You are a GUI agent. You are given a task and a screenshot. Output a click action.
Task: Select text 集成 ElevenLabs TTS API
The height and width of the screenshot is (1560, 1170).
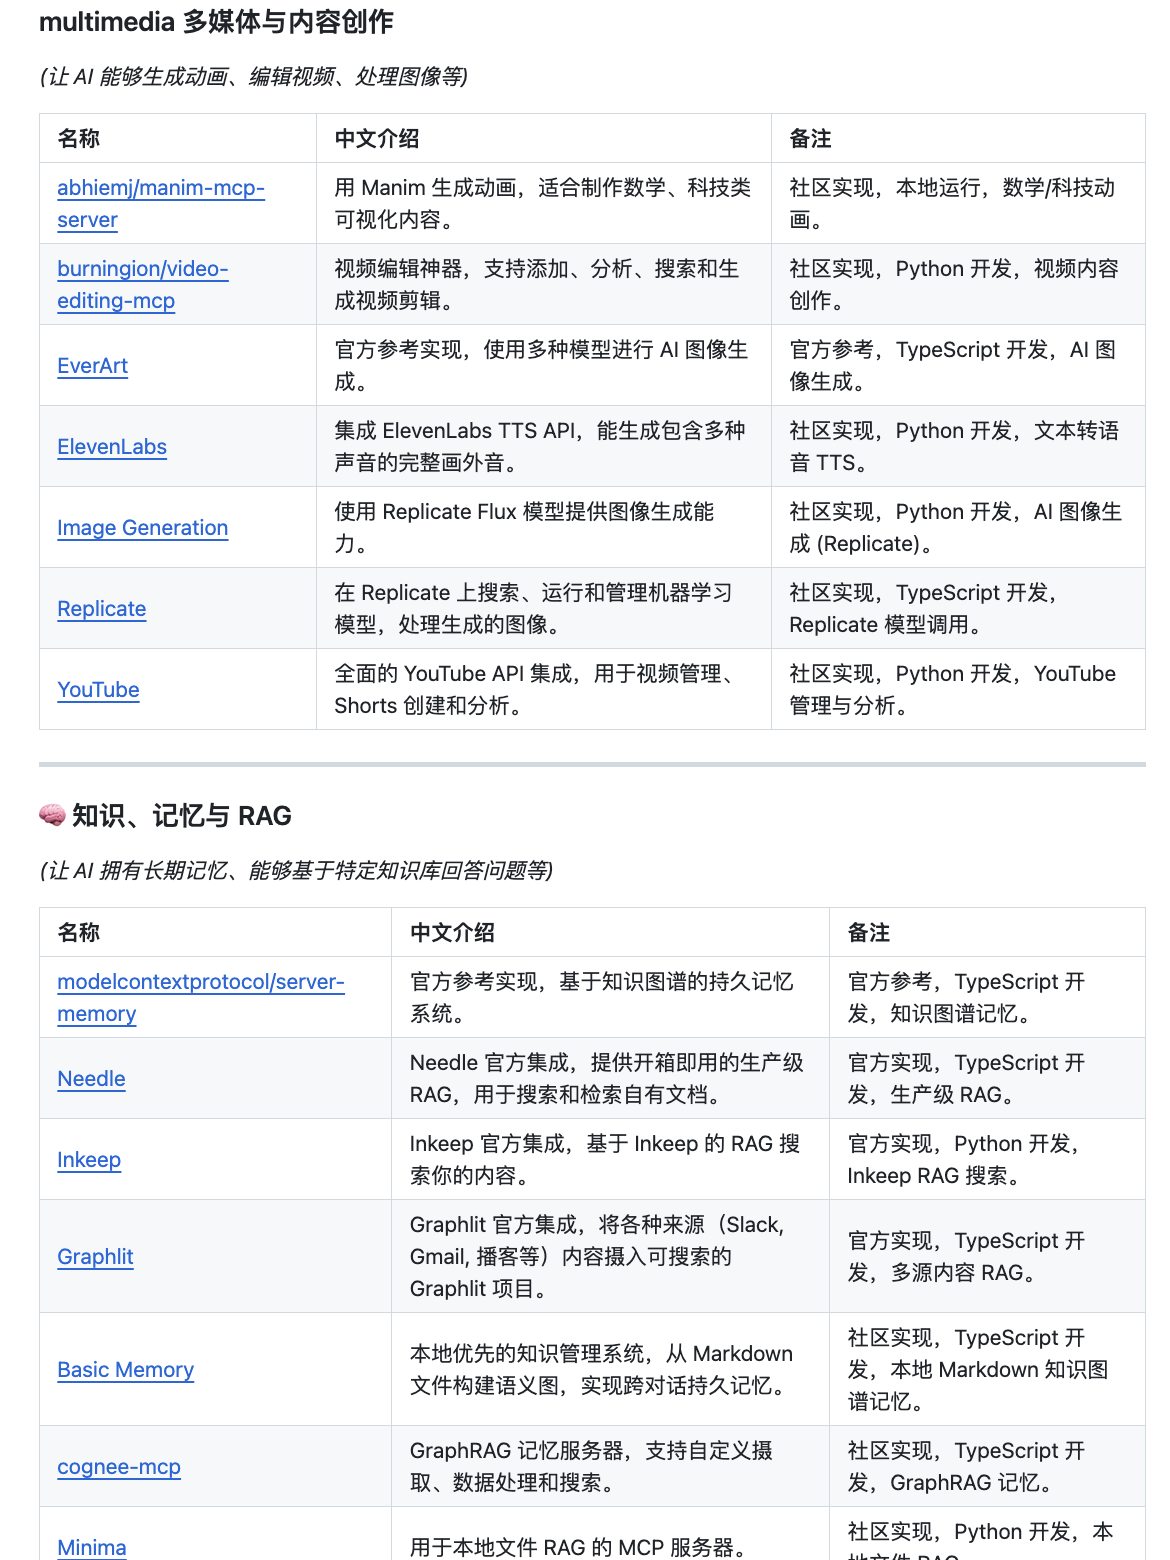(x=540, y=447)
